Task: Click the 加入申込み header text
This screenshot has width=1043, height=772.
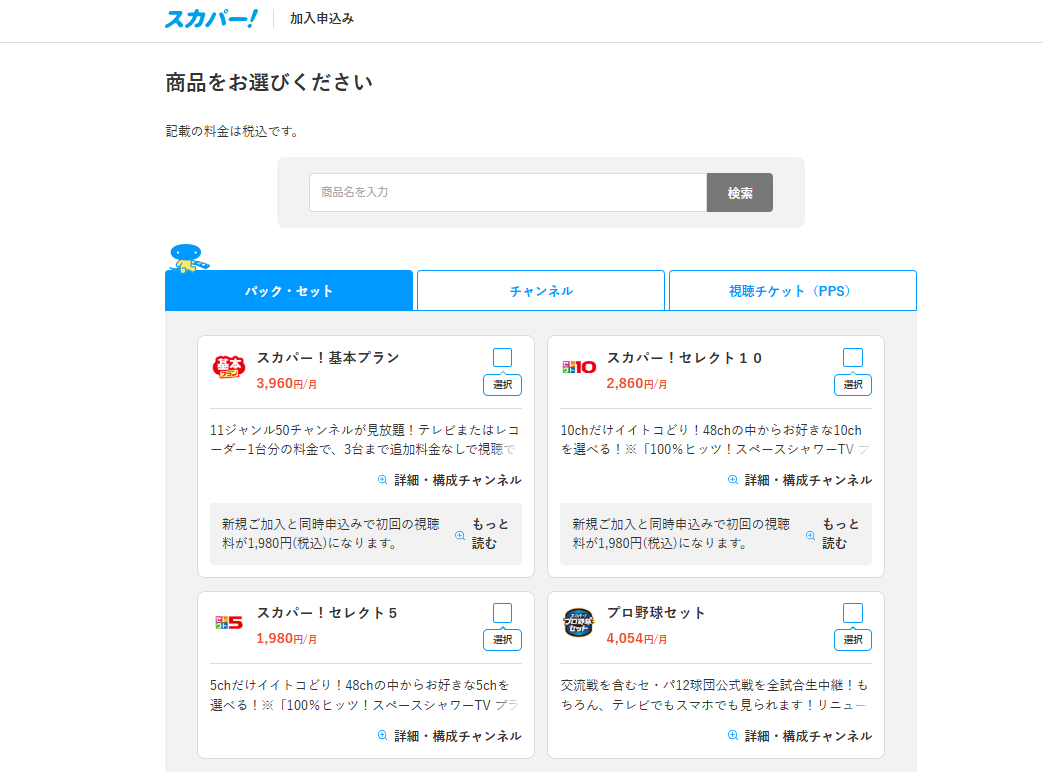Action: click(322, 19)
